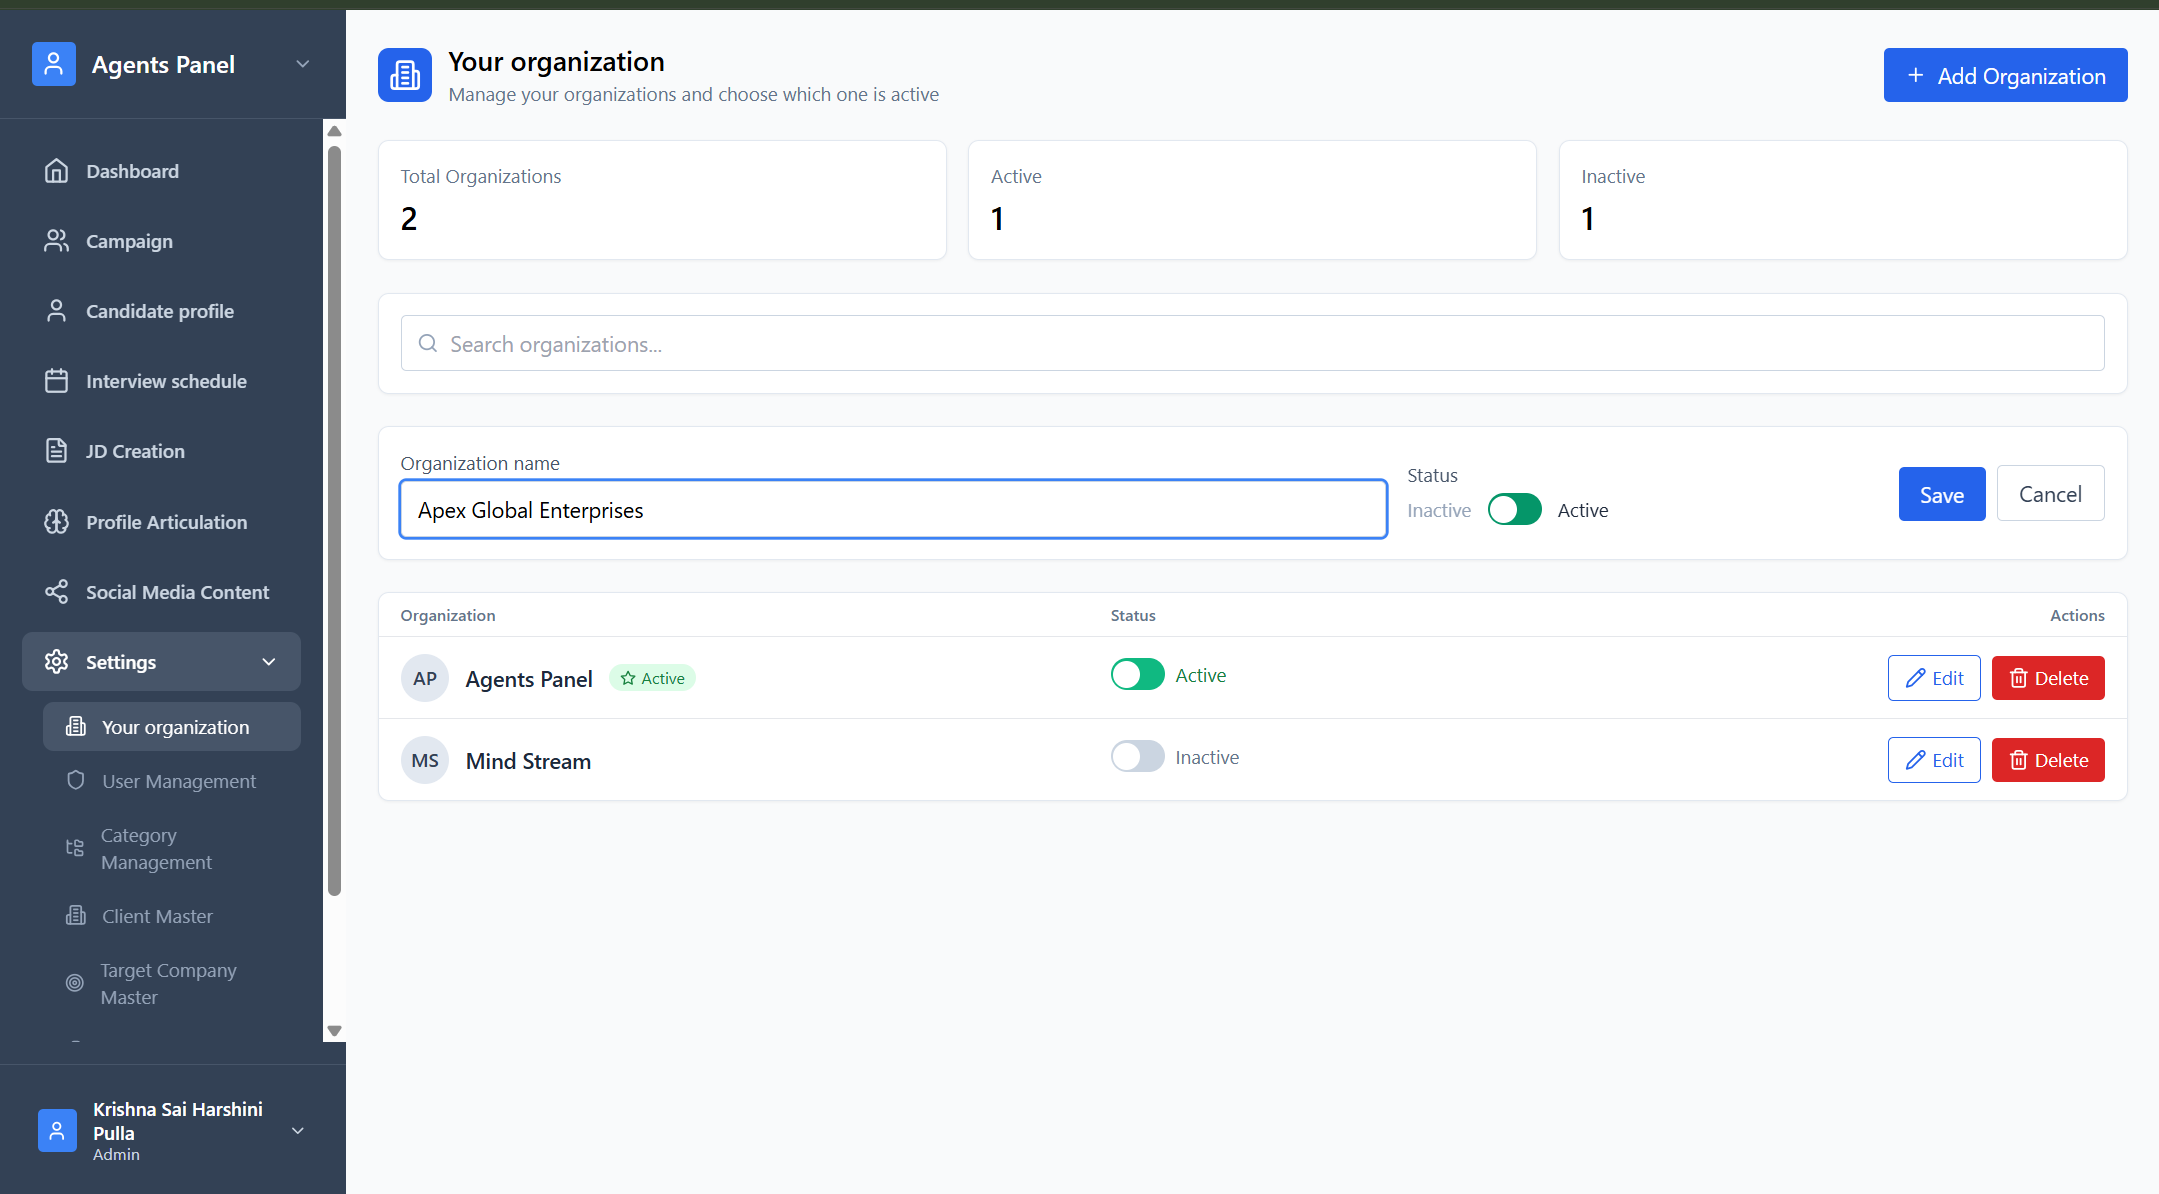2159x1194 pixels.
Task: Click the Dashboard home icon
Action: click(57, 171)
